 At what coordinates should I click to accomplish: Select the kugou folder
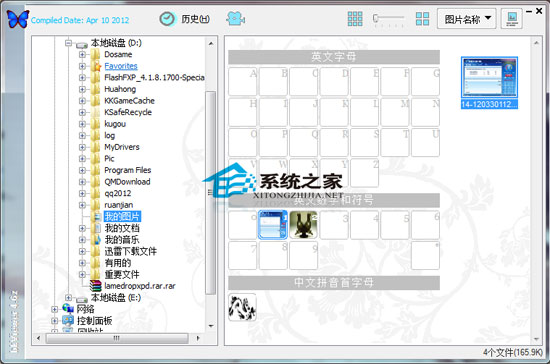pyautogui.click(x=115, y=124)
